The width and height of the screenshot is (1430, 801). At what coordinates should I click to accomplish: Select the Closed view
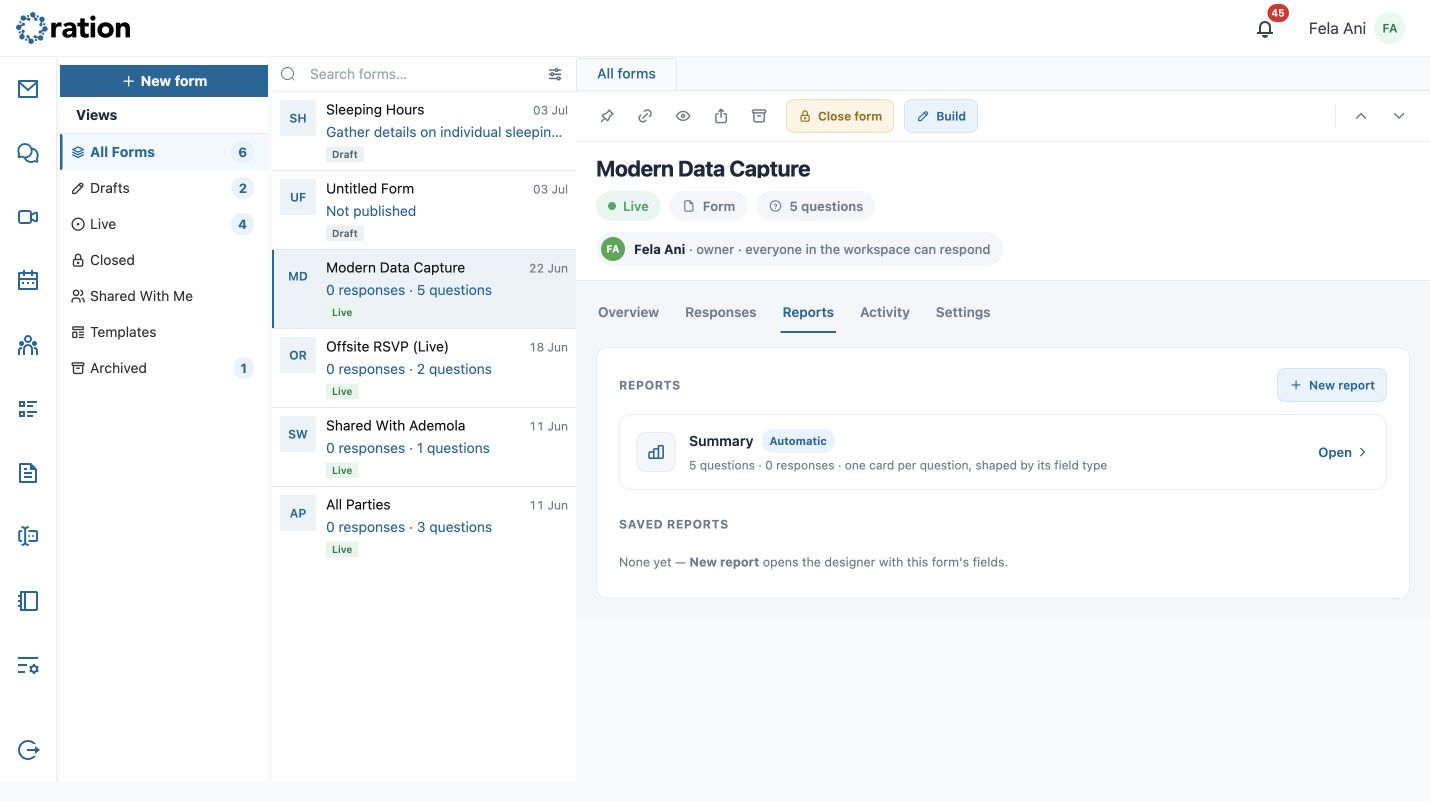(x=163, y=260)
